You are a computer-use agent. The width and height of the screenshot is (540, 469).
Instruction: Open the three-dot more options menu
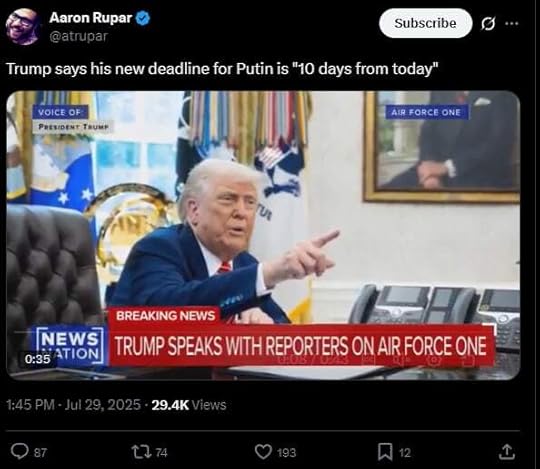(512, 23)
